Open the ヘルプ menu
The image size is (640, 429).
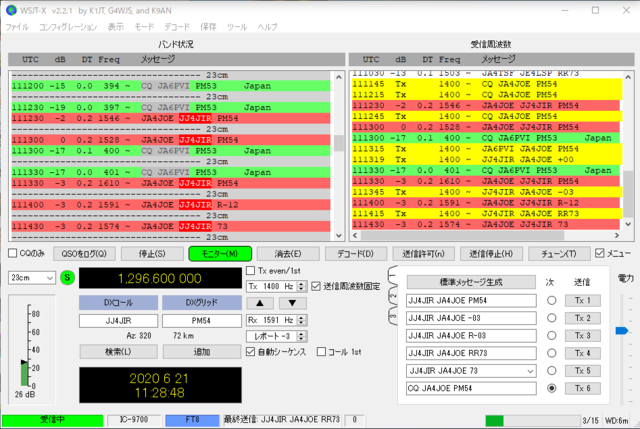pos(267,27)
